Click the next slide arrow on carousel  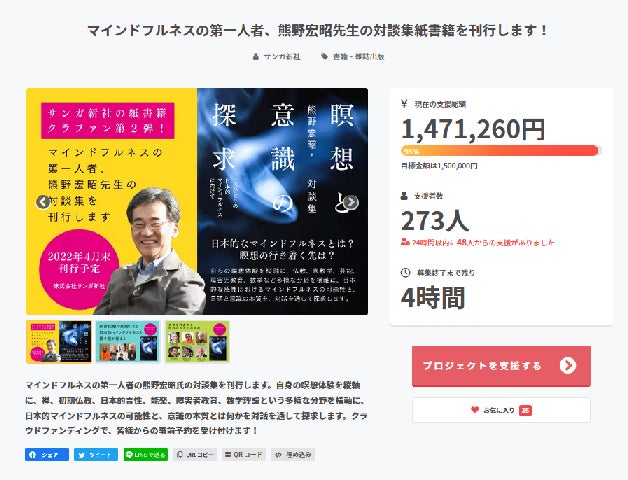click(350, 202)
